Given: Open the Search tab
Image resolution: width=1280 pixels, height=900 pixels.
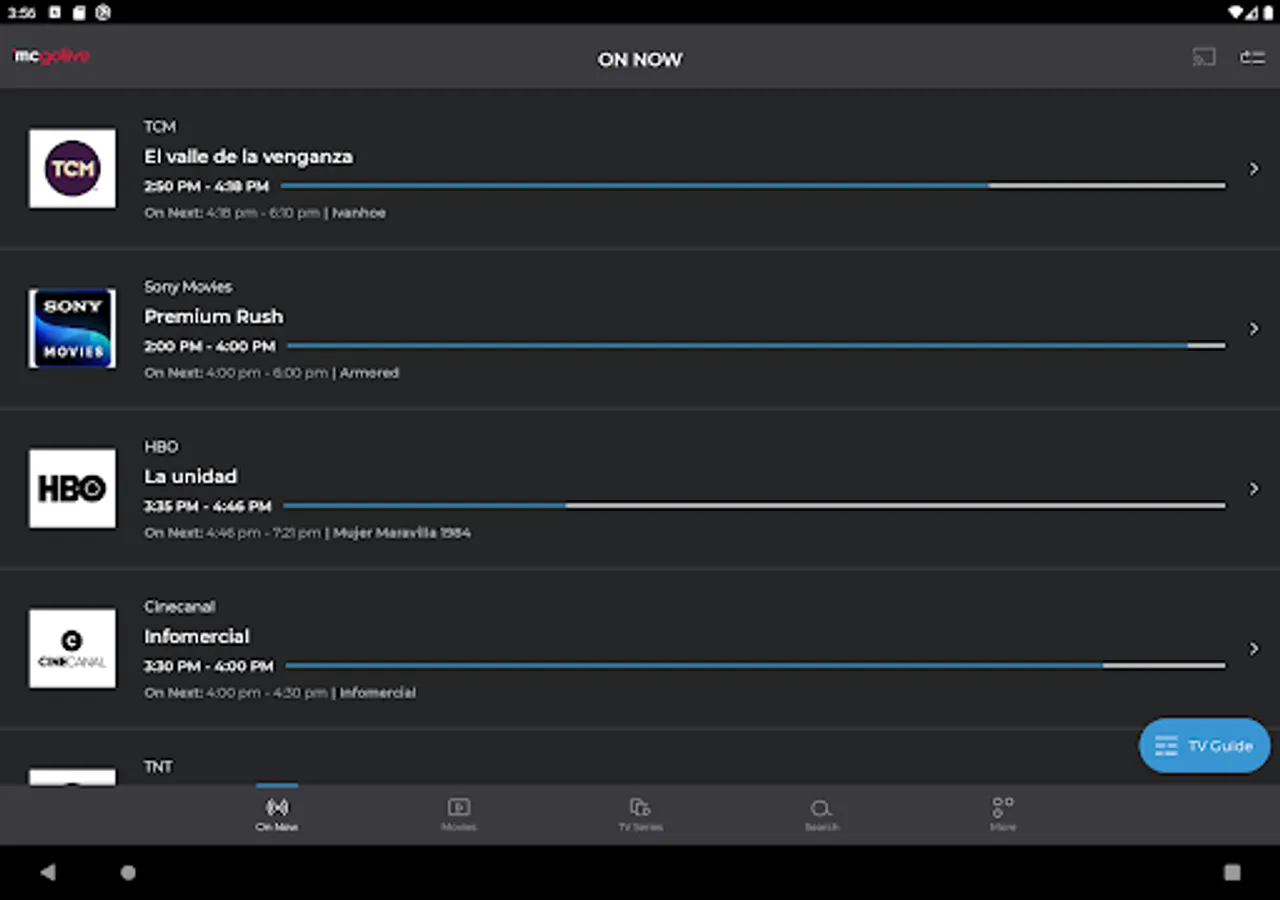Looking at the screenshot, I should pyautogui.click(x=821, y=814).
